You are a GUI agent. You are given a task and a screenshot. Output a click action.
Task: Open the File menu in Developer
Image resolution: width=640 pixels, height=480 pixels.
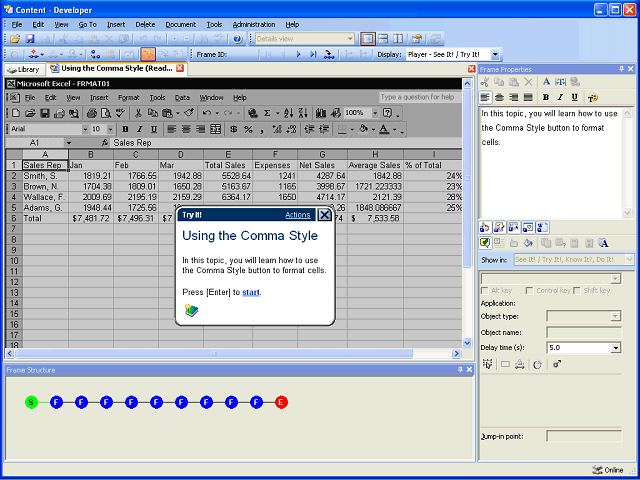[17, 24]
